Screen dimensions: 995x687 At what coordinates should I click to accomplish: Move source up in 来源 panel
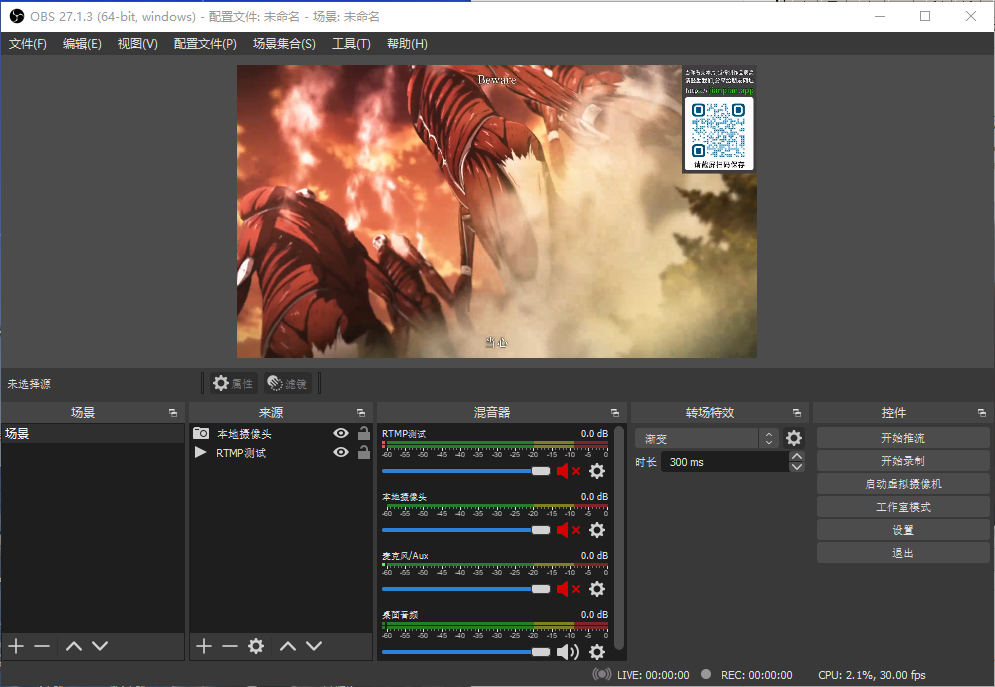click(x=288, y=646)
